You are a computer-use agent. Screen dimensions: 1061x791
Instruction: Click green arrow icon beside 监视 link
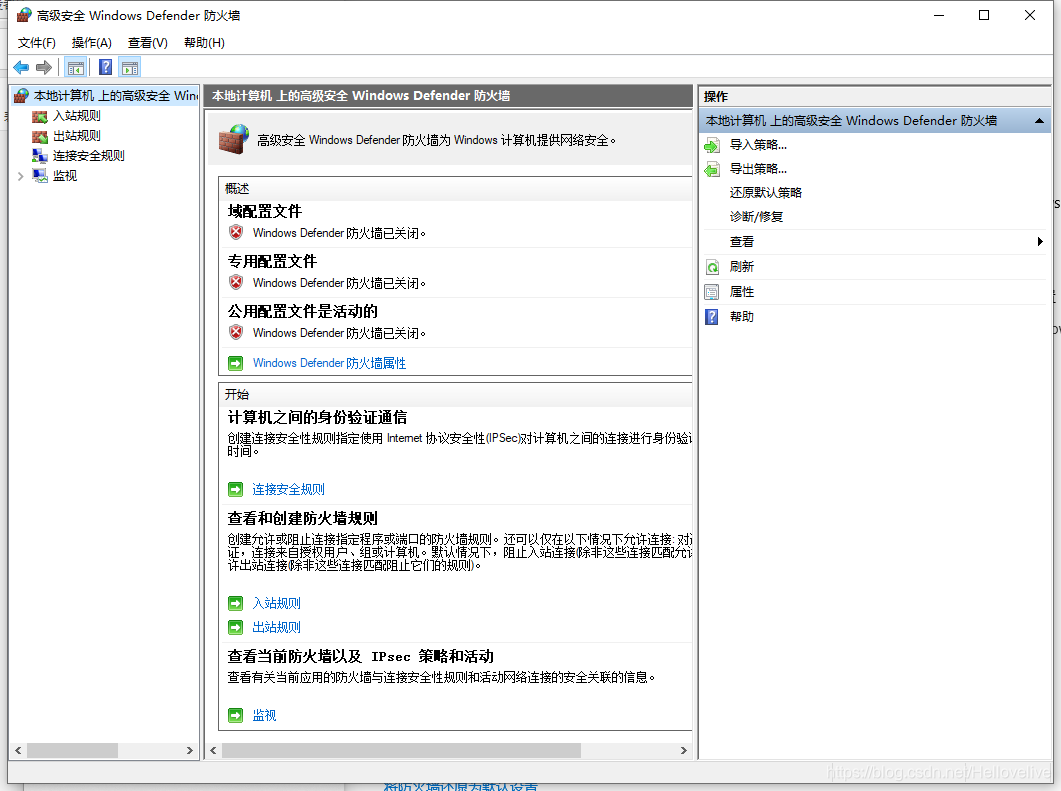point(235,715)
